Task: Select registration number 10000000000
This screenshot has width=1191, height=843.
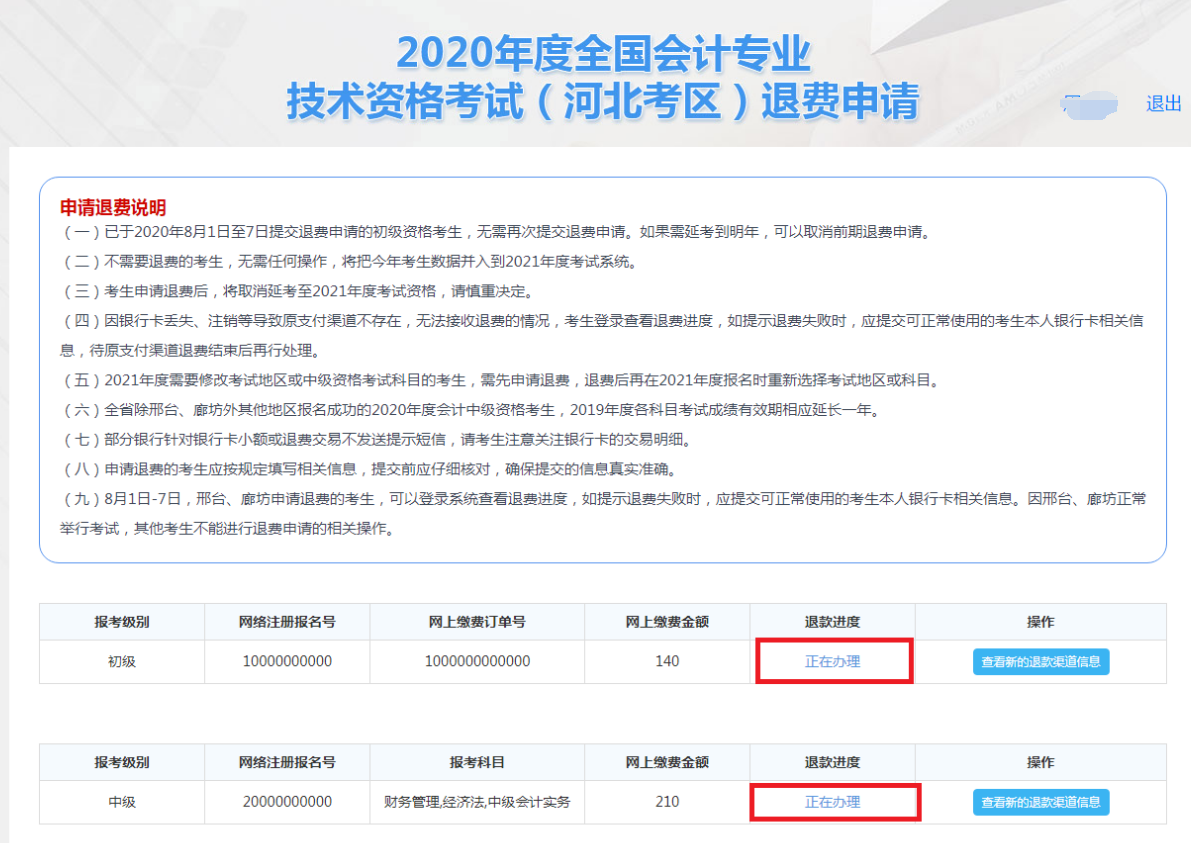Action: (287, 661)
